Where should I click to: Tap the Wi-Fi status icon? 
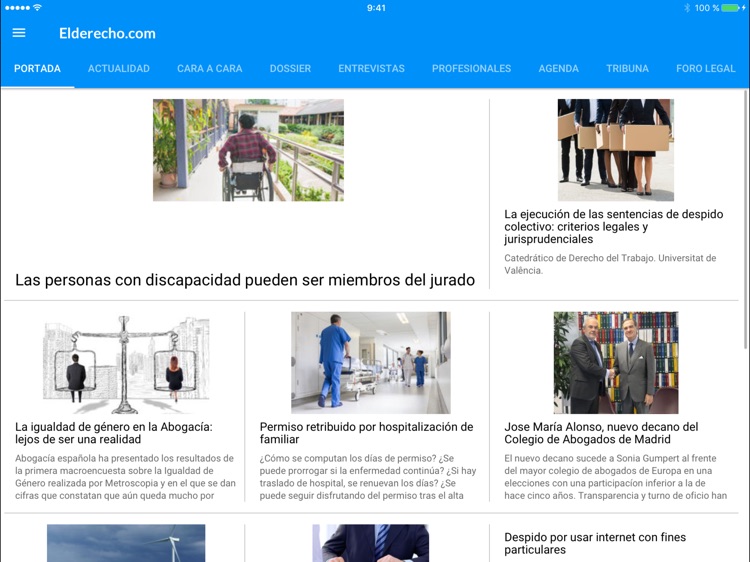tap(38, 8)
